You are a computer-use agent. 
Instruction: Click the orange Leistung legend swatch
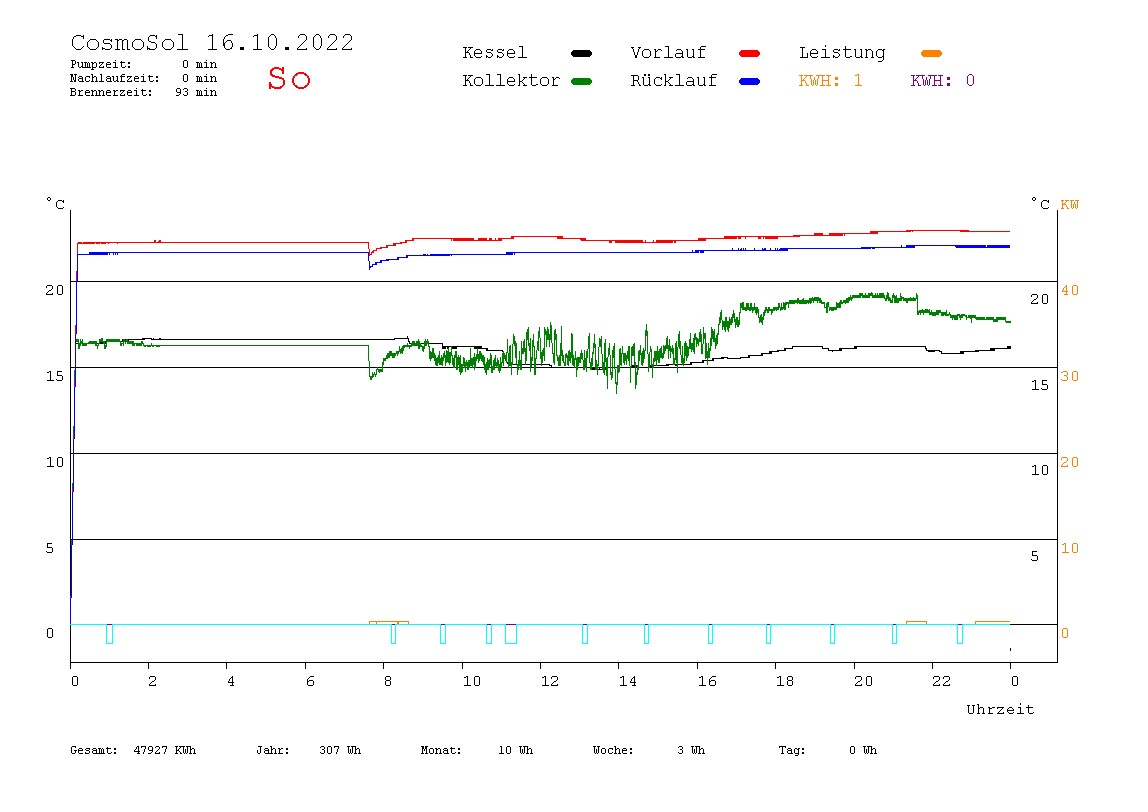(931, 53)
